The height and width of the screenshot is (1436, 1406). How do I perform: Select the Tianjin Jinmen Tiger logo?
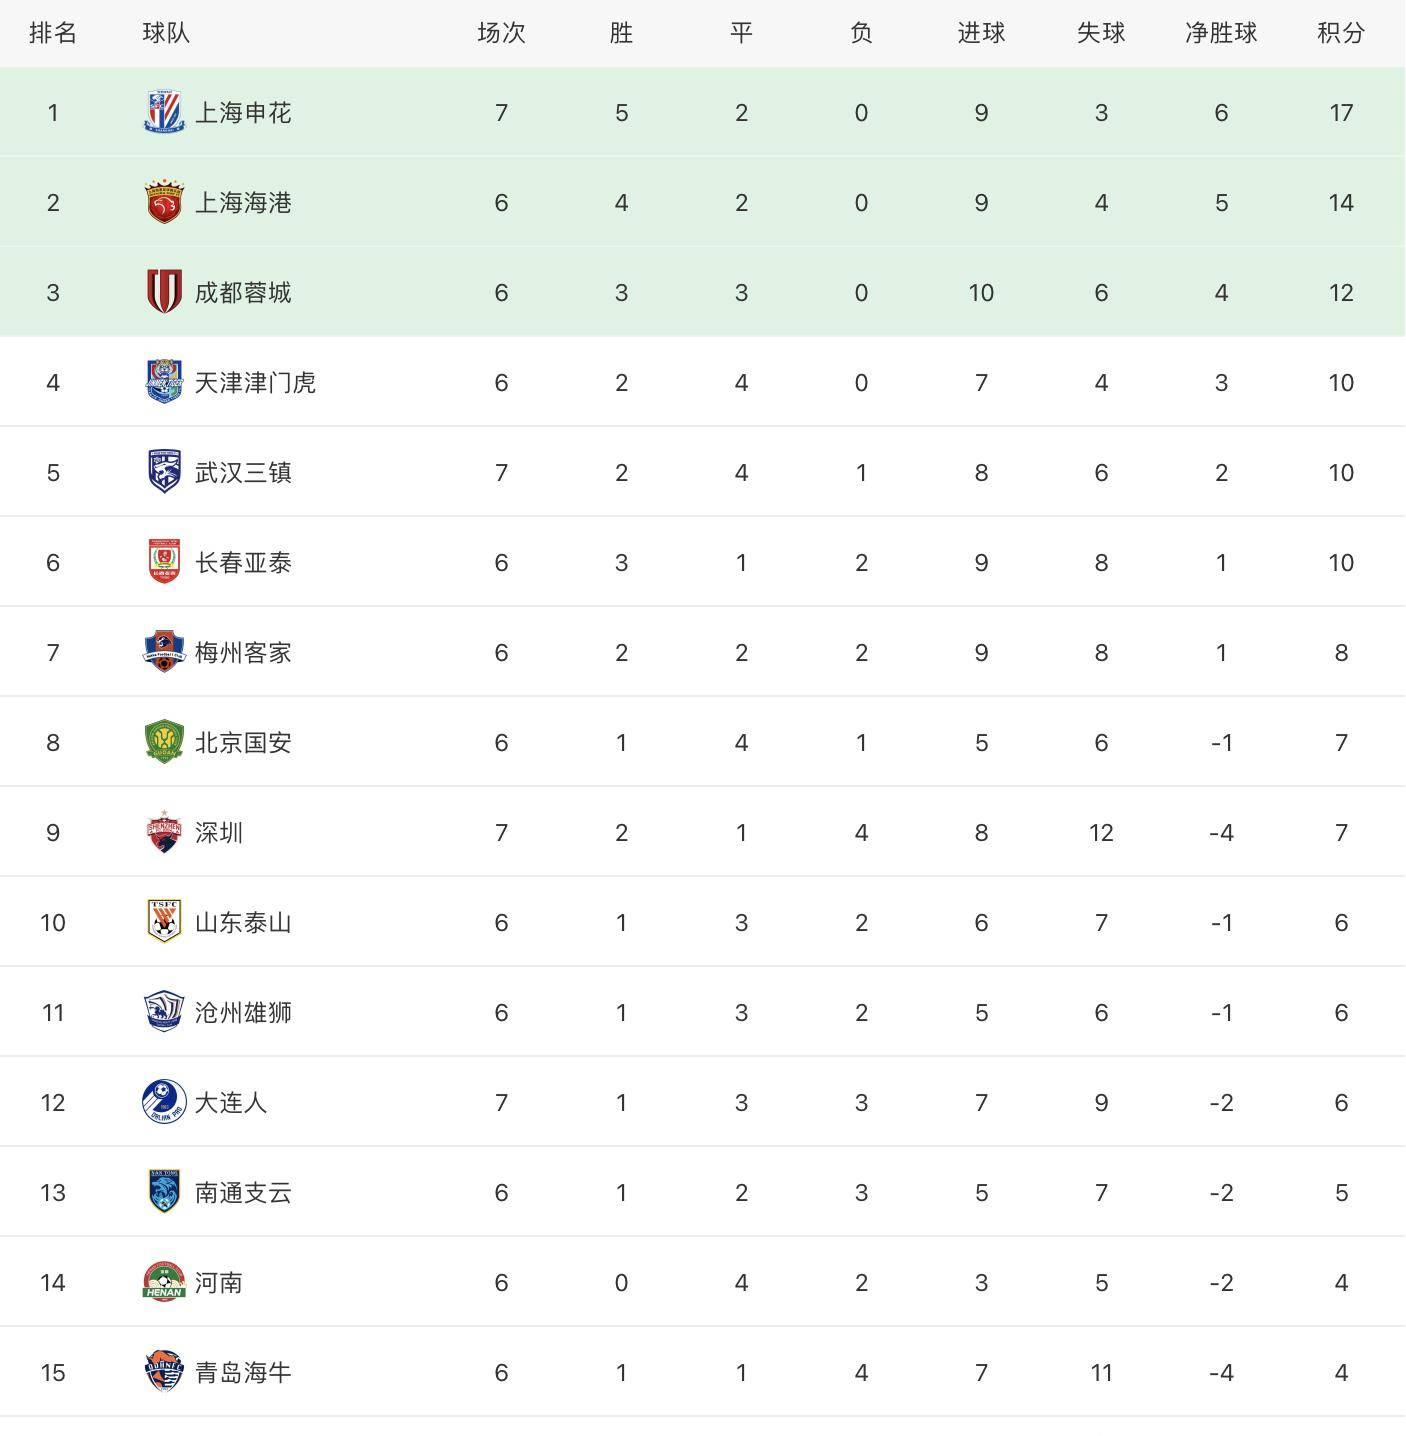[164, 382]
